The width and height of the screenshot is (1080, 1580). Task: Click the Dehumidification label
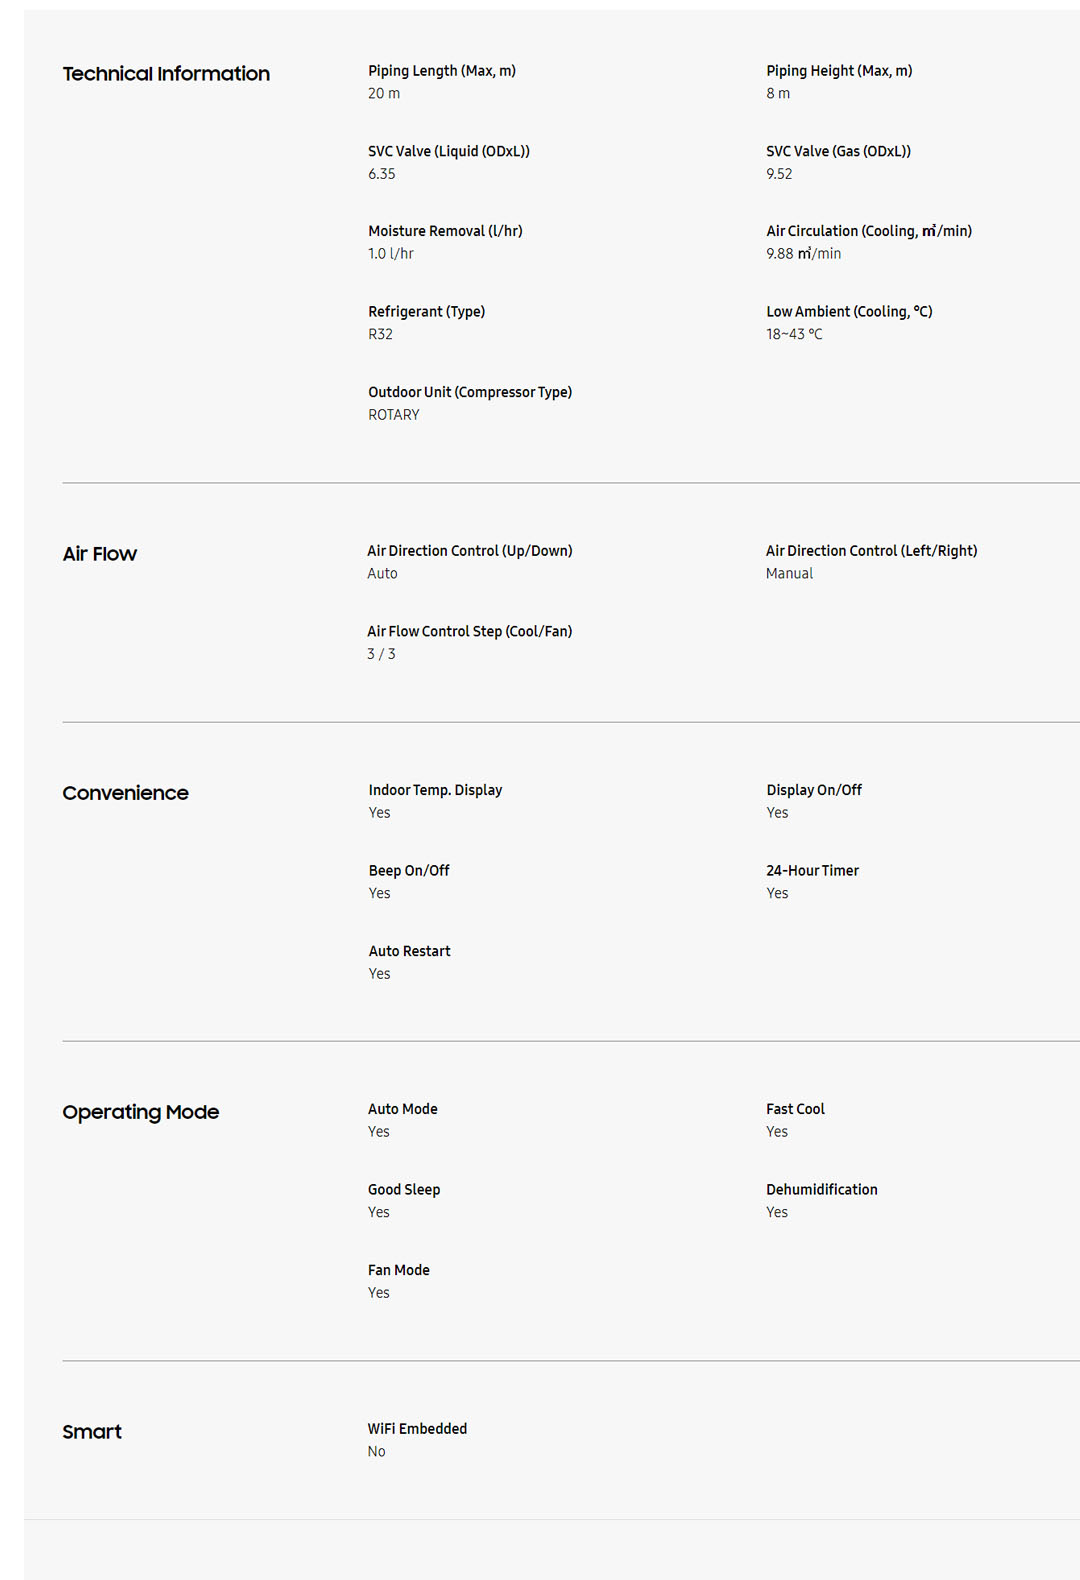(x=822, y=1190)
